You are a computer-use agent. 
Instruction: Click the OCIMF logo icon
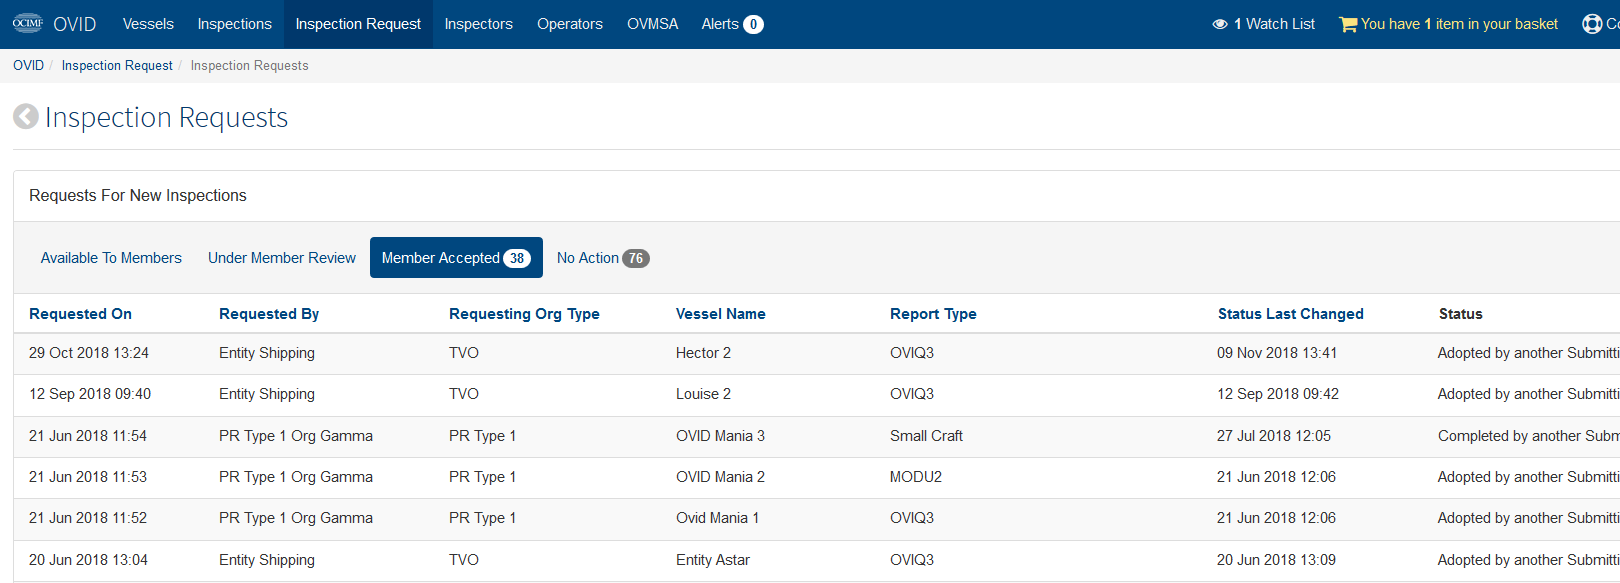point(28,23)
